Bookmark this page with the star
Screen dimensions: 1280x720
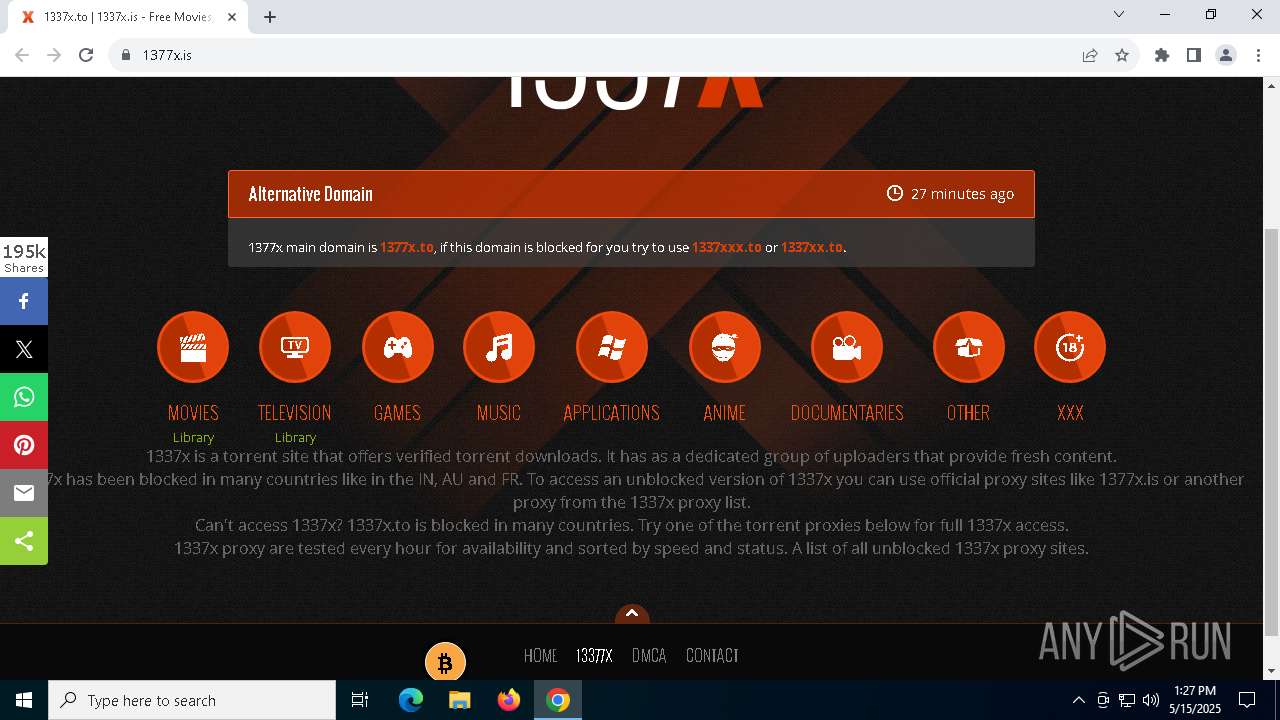click(1122, 55)
